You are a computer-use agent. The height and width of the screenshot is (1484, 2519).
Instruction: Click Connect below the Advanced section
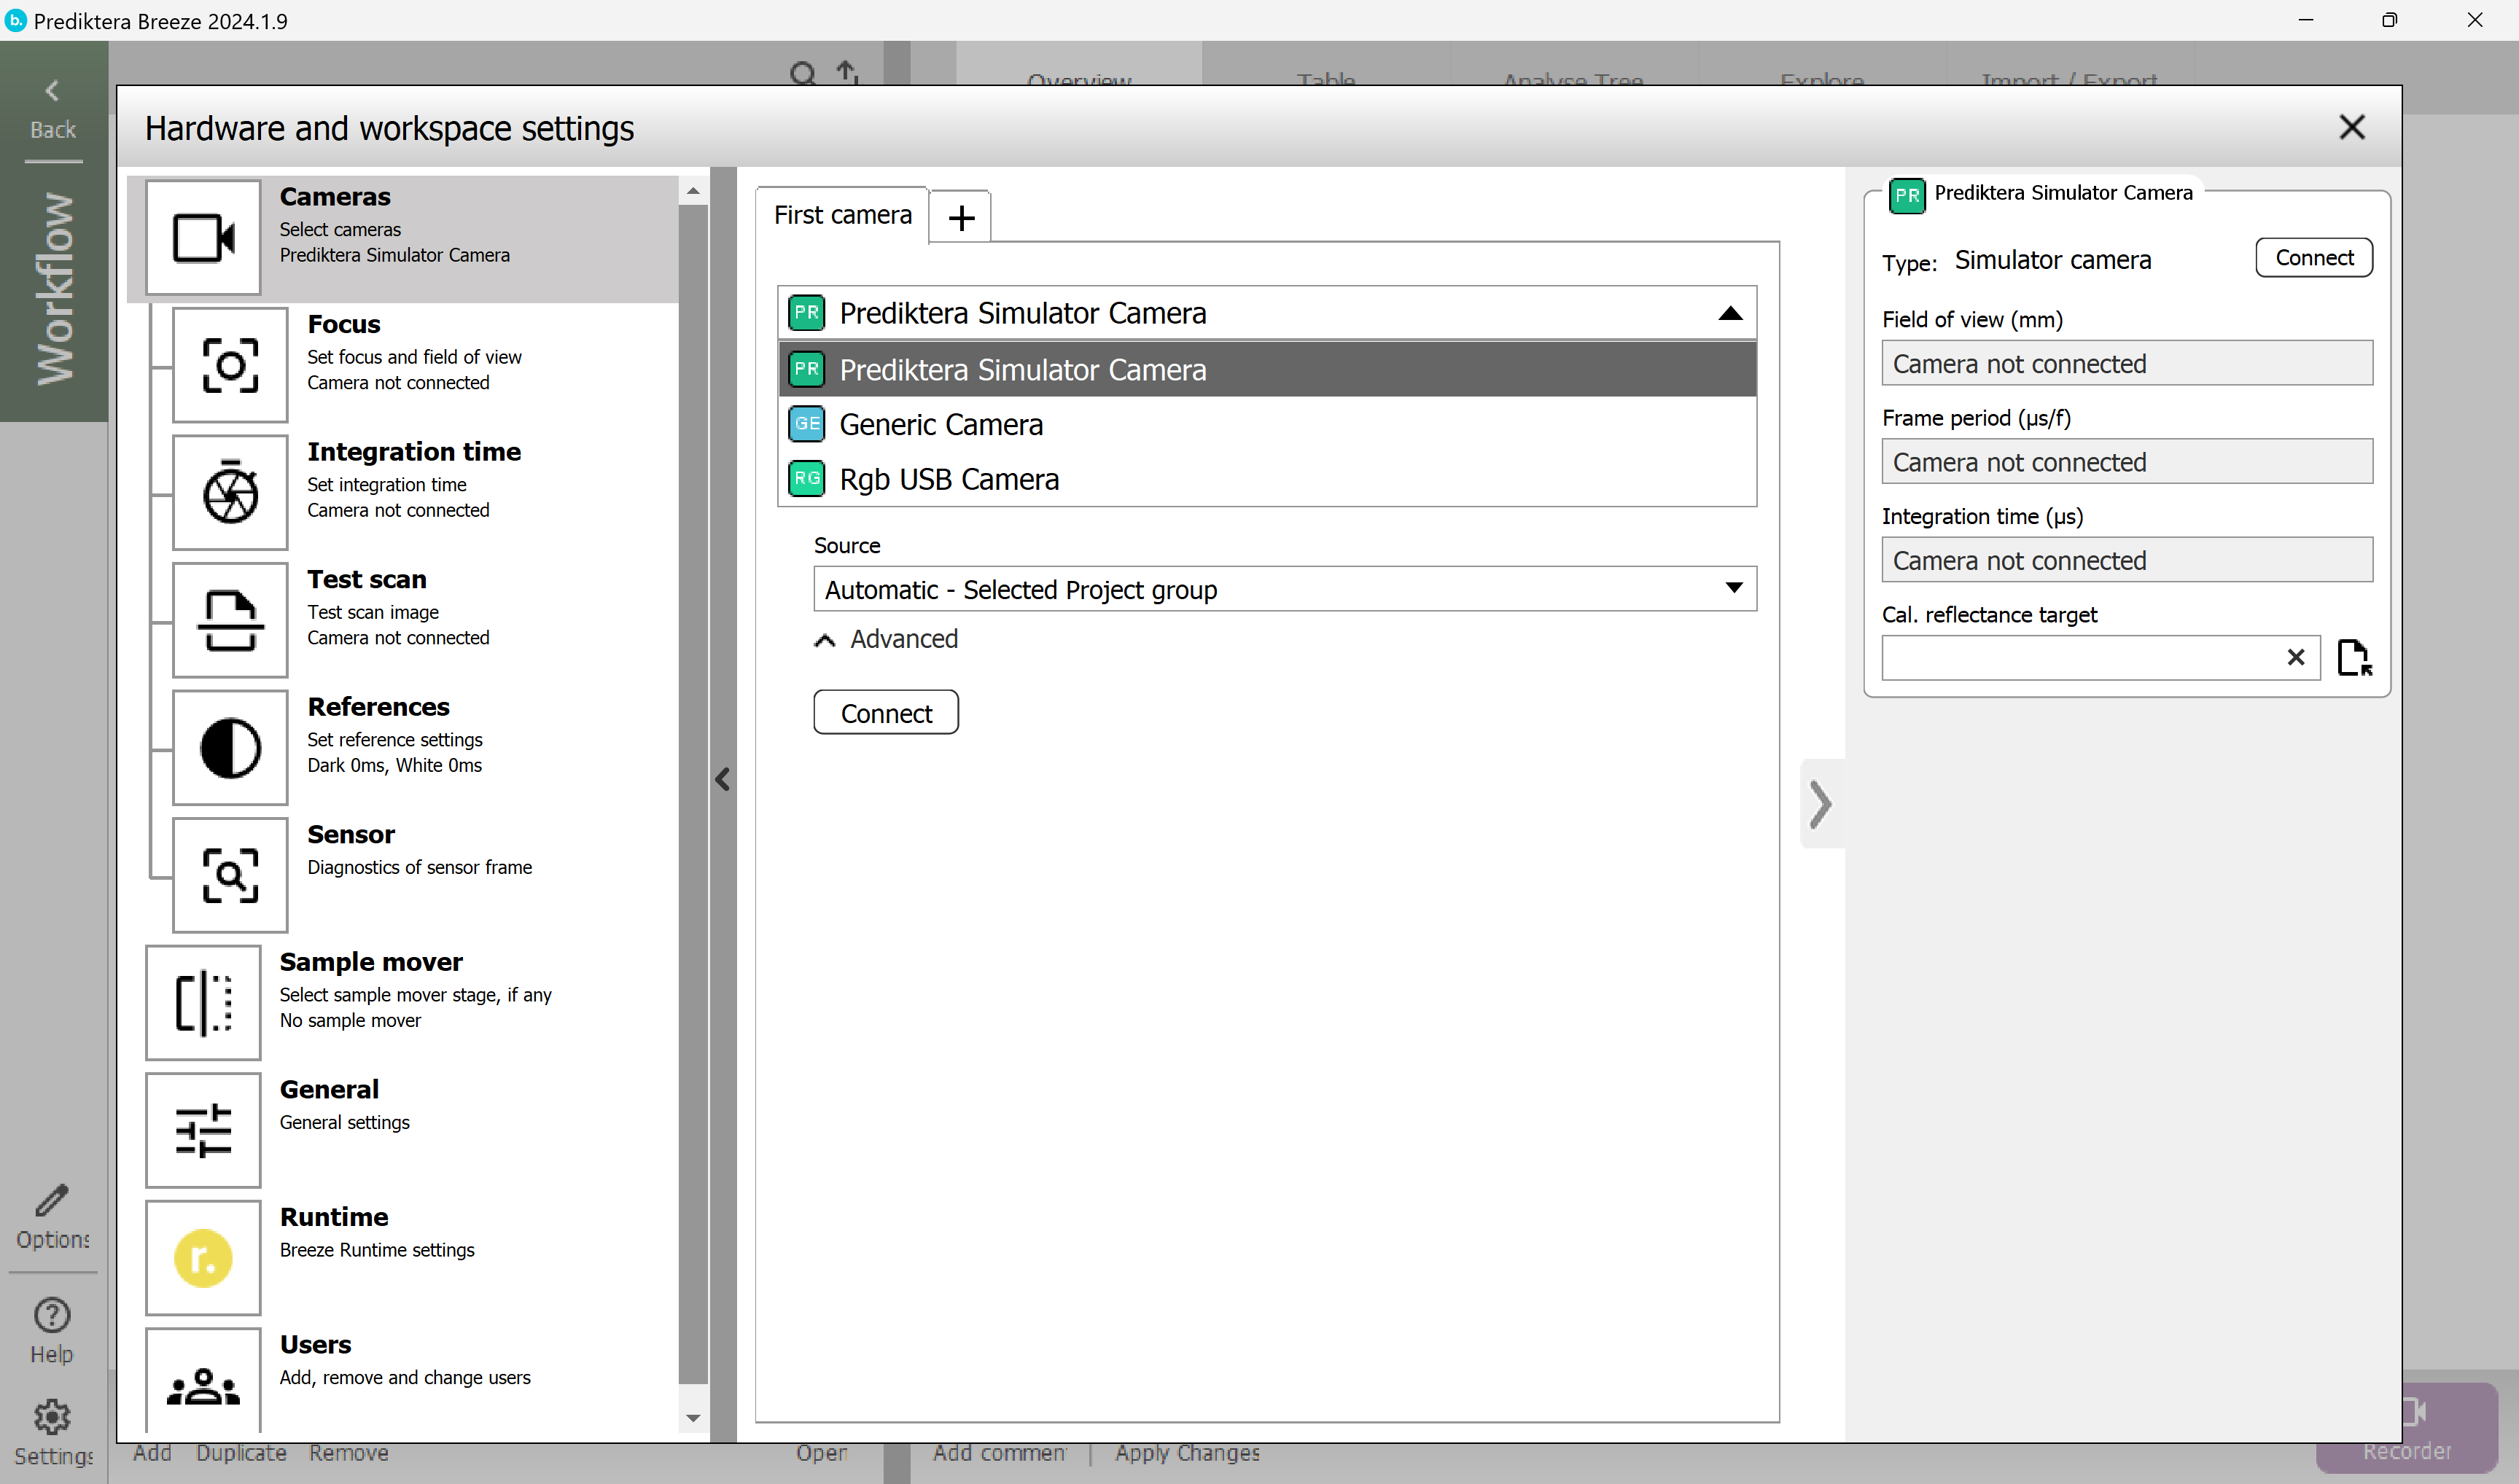(886, 713)
